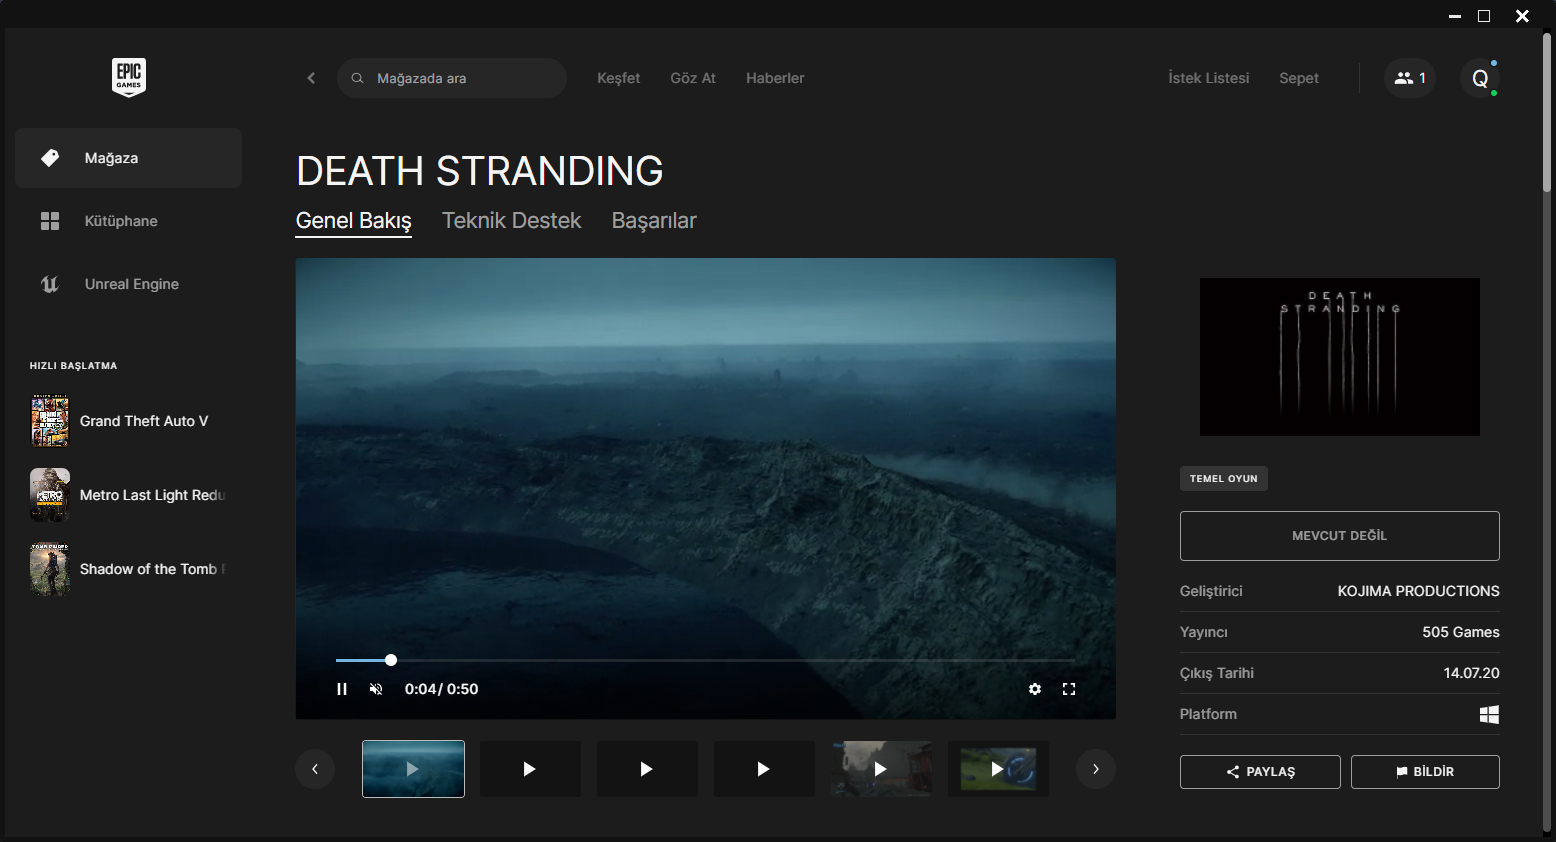This screenshot has height=842, width=1556.
Task: Click the Mağazada ara search field
Action: (x=452, y=78)
